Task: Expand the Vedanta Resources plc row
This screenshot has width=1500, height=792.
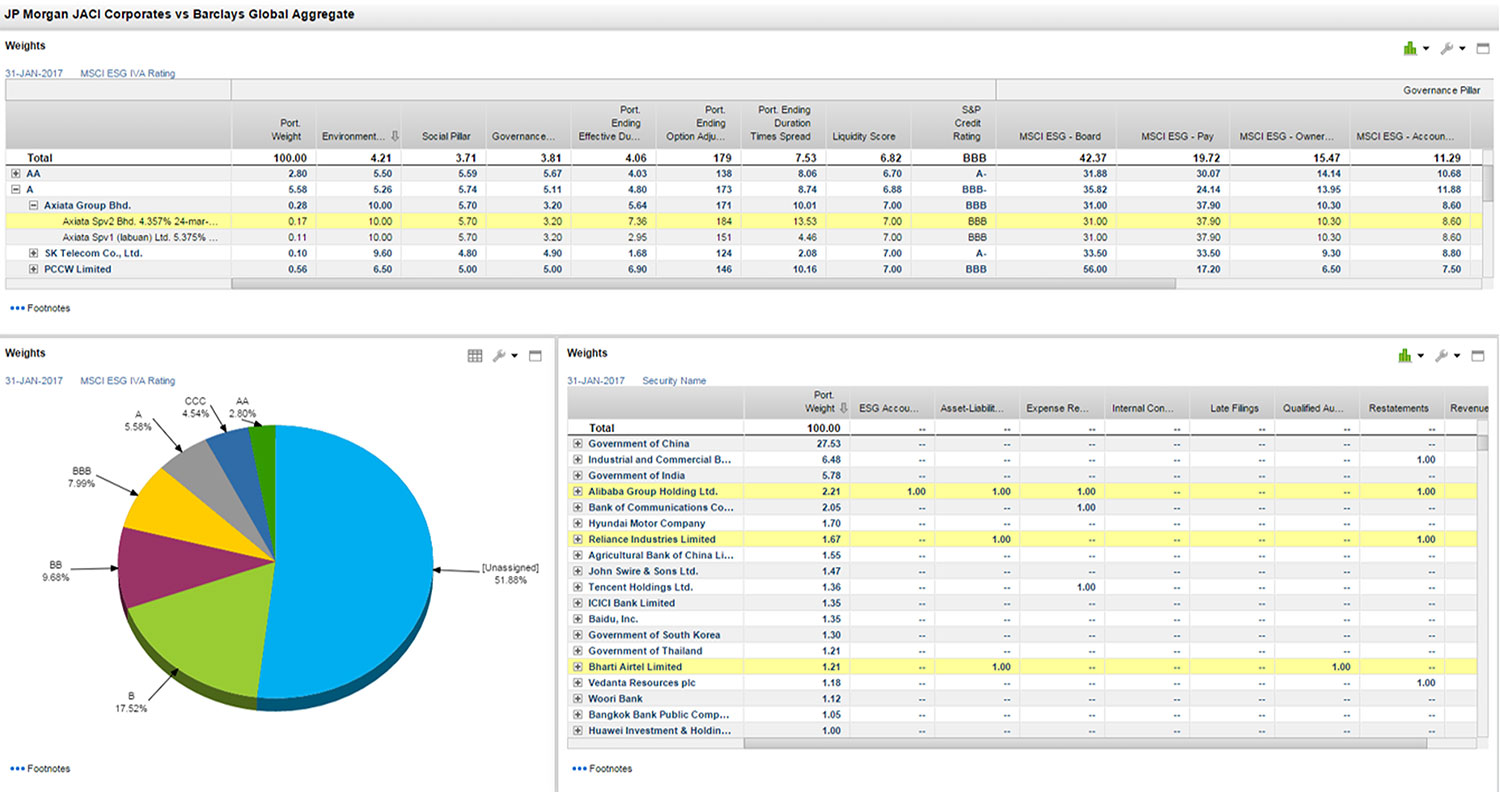Action: 578,683
